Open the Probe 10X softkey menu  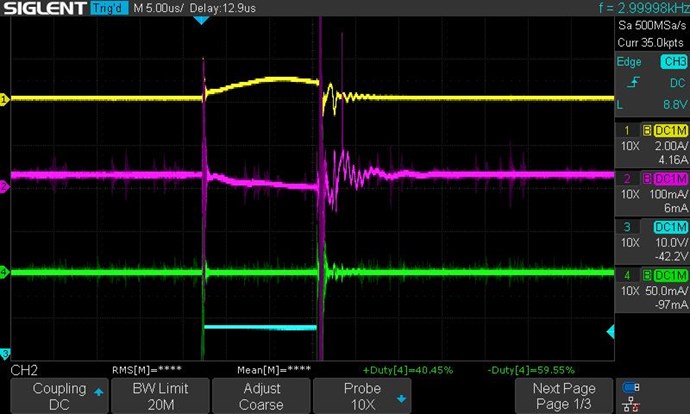click(x=362, y=396)
